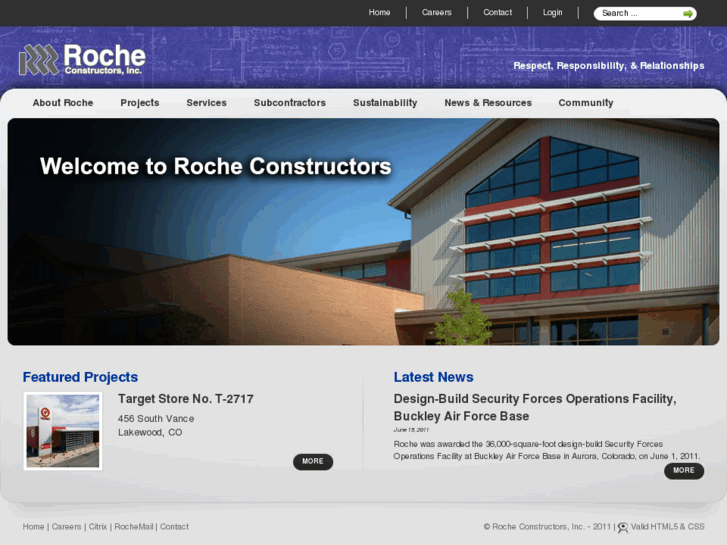Click the Valid HTML5 & CSS link
Image resolution: width=727 pixels, height=545 pixels.
click(x=667, y=527)
